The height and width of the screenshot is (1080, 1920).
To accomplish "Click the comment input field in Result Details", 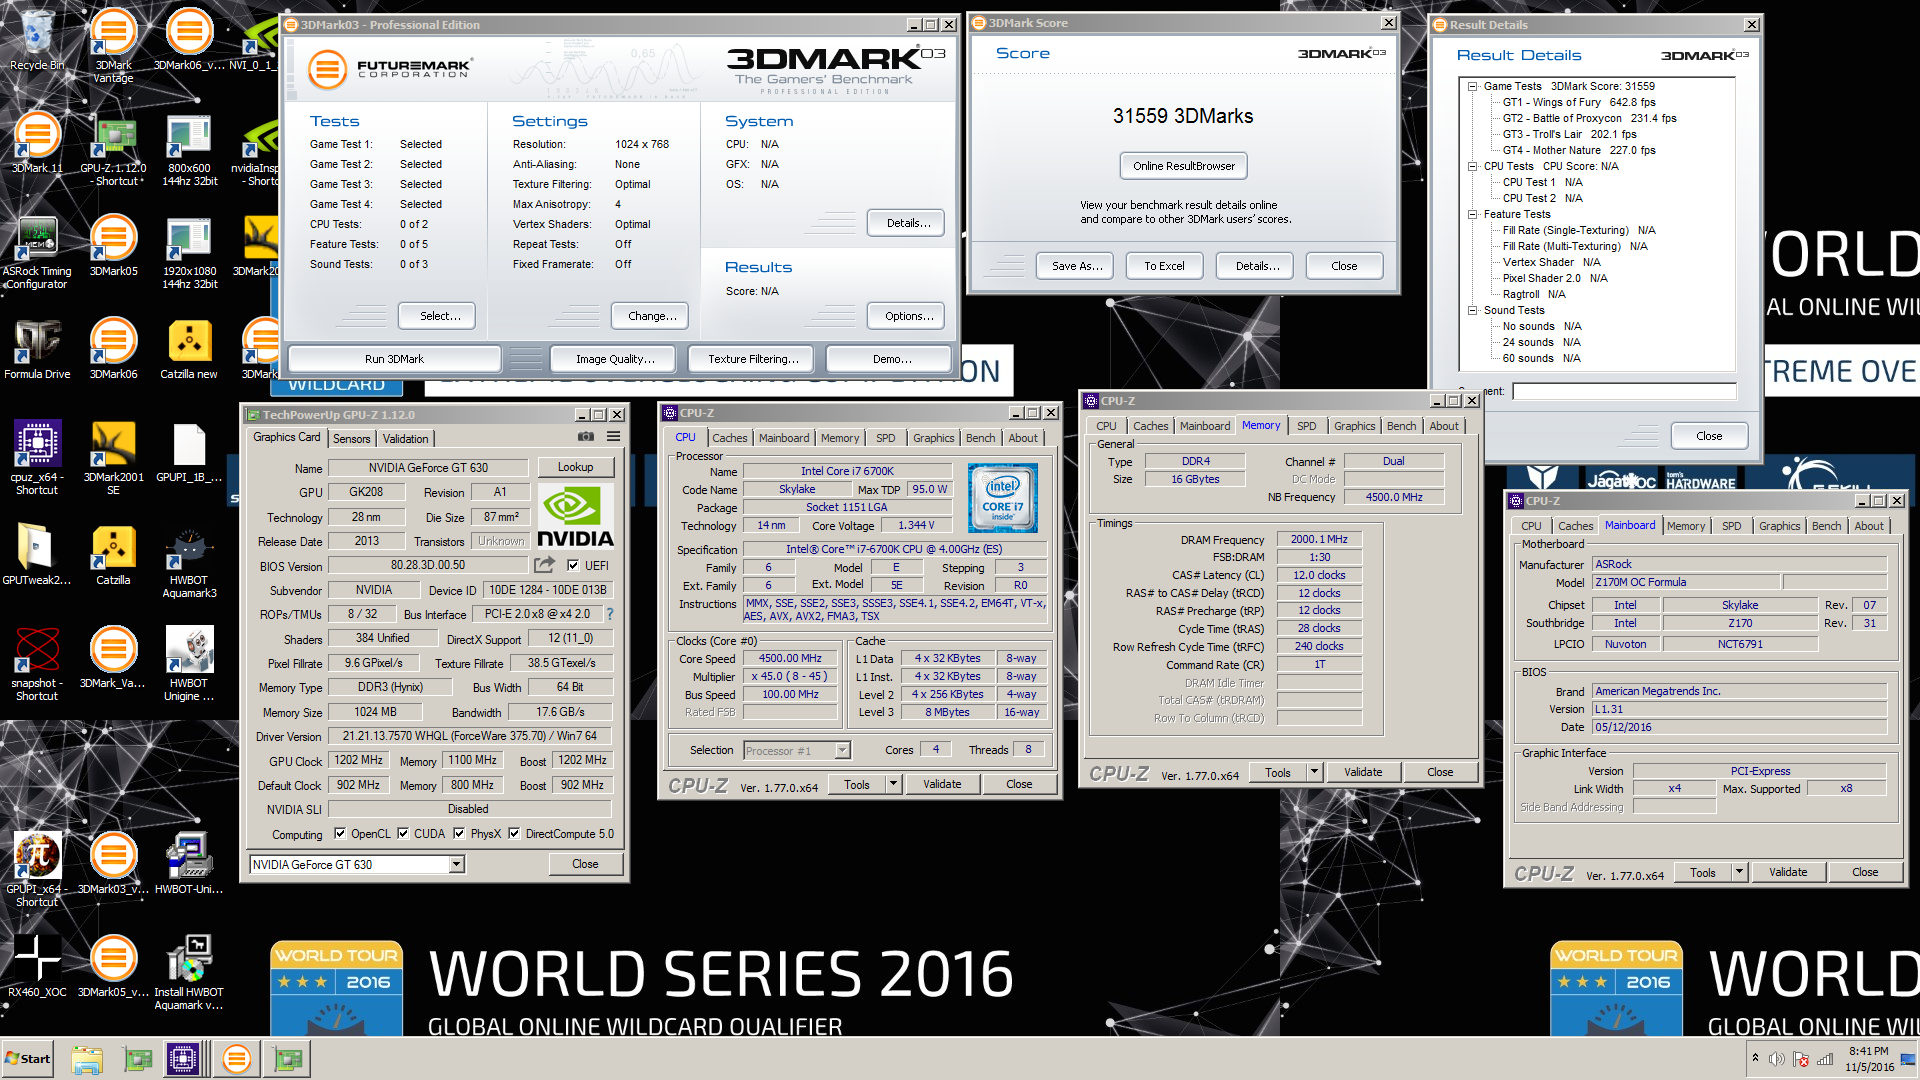I will click(x=1624, y=391).
